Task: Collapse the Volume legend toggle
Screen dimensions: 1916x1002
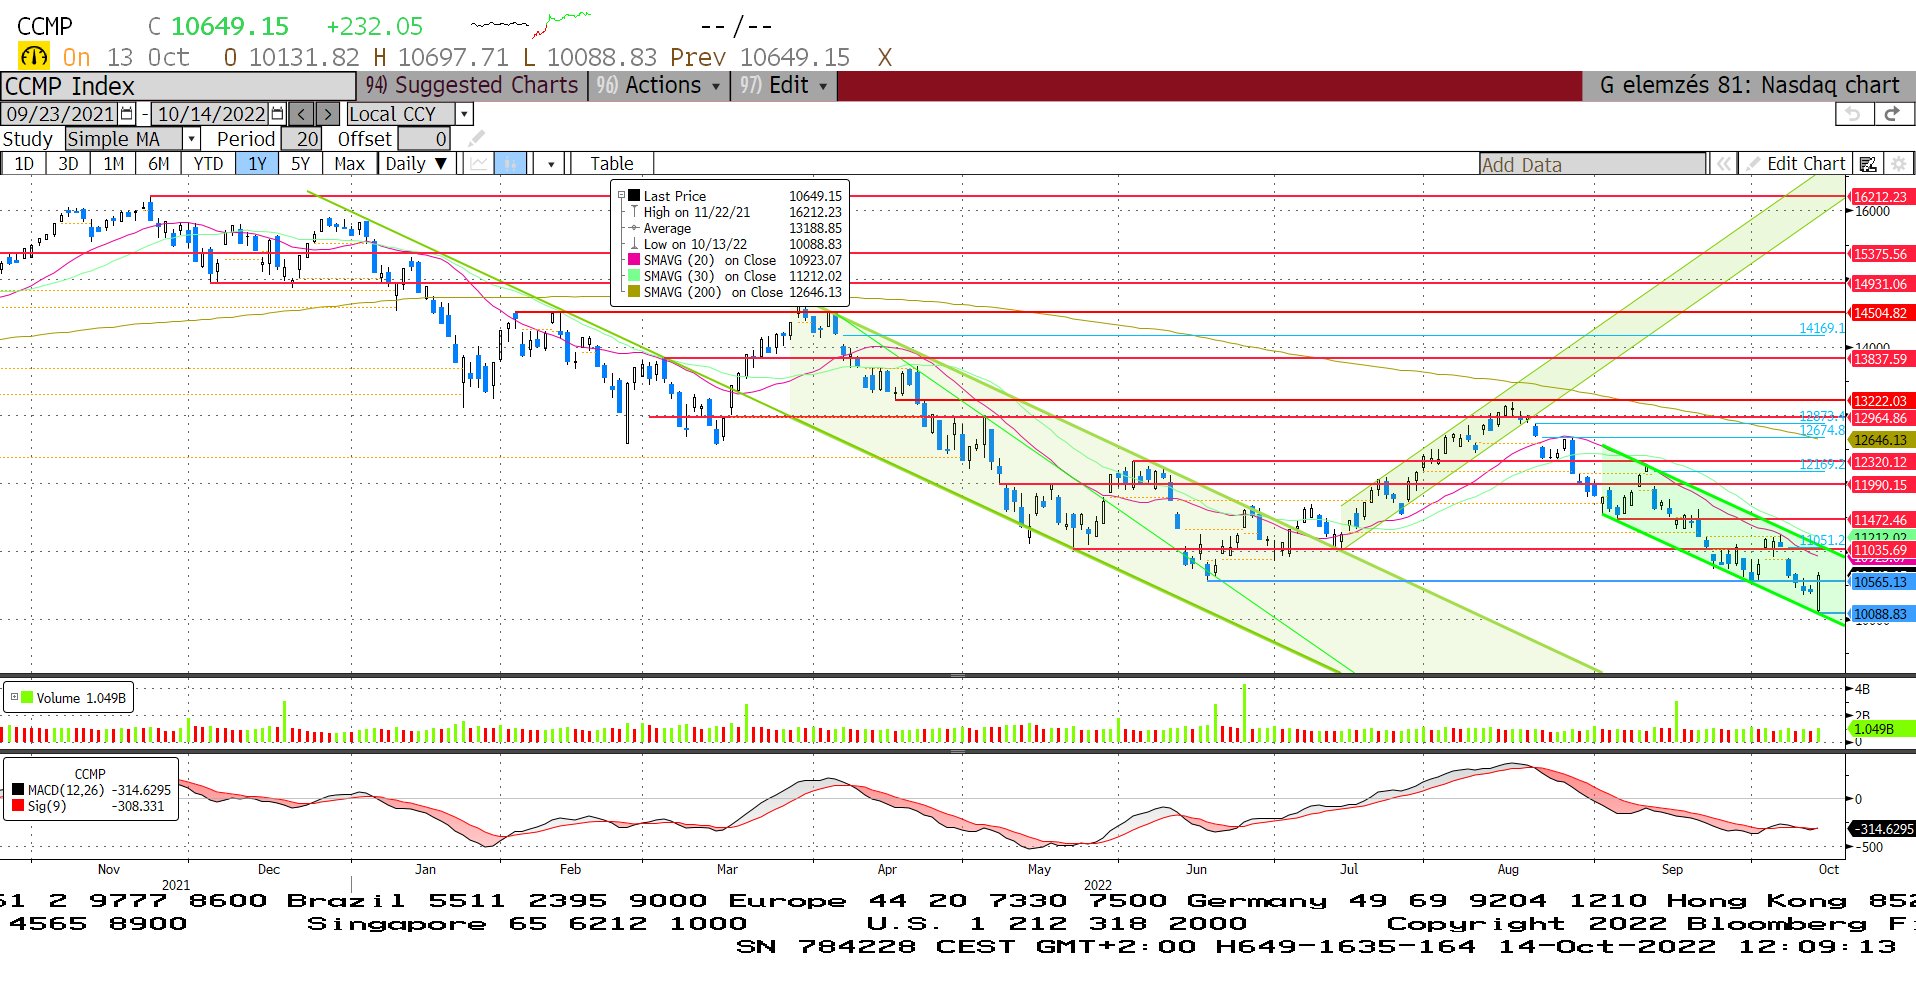Action: point(14,697)
